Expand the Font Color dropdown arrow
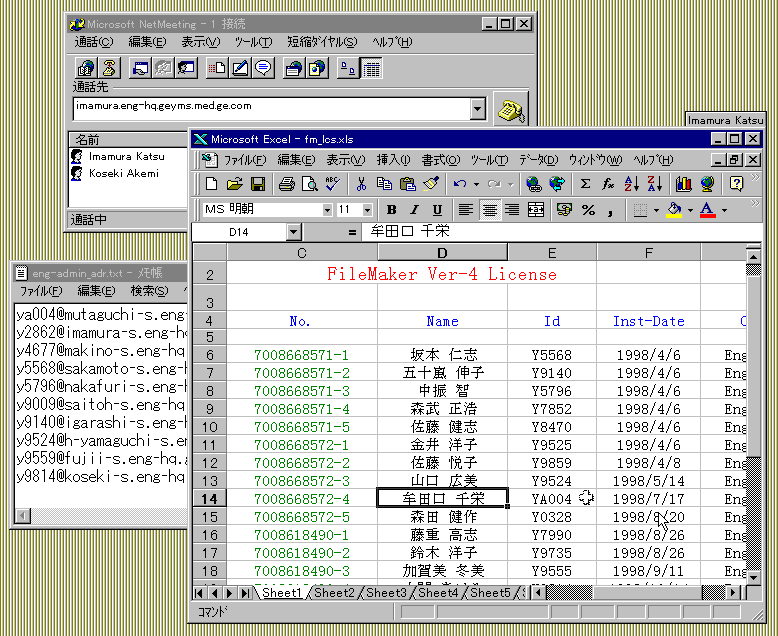 [724, 210]
